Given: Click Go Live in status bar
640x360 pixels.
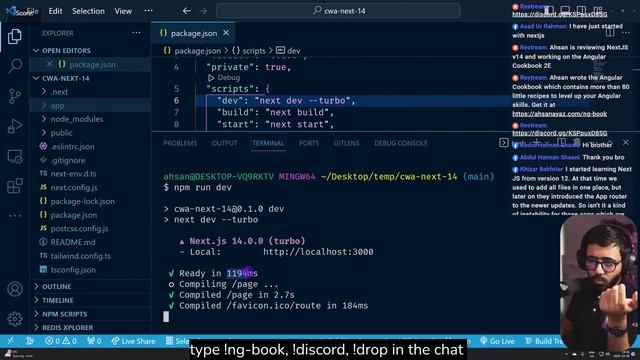Looking at the screenshot, I should (x=497, y=341).
